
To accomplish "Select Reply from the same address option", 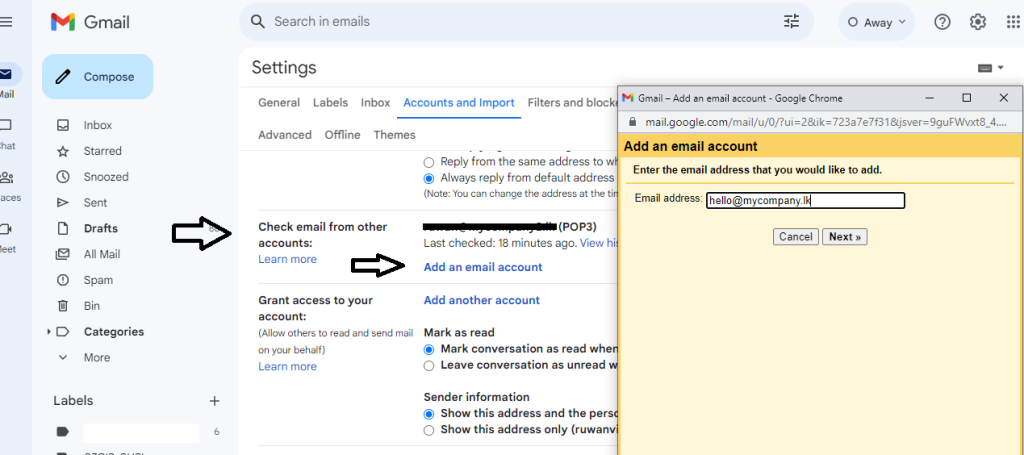I will (428, 162).
